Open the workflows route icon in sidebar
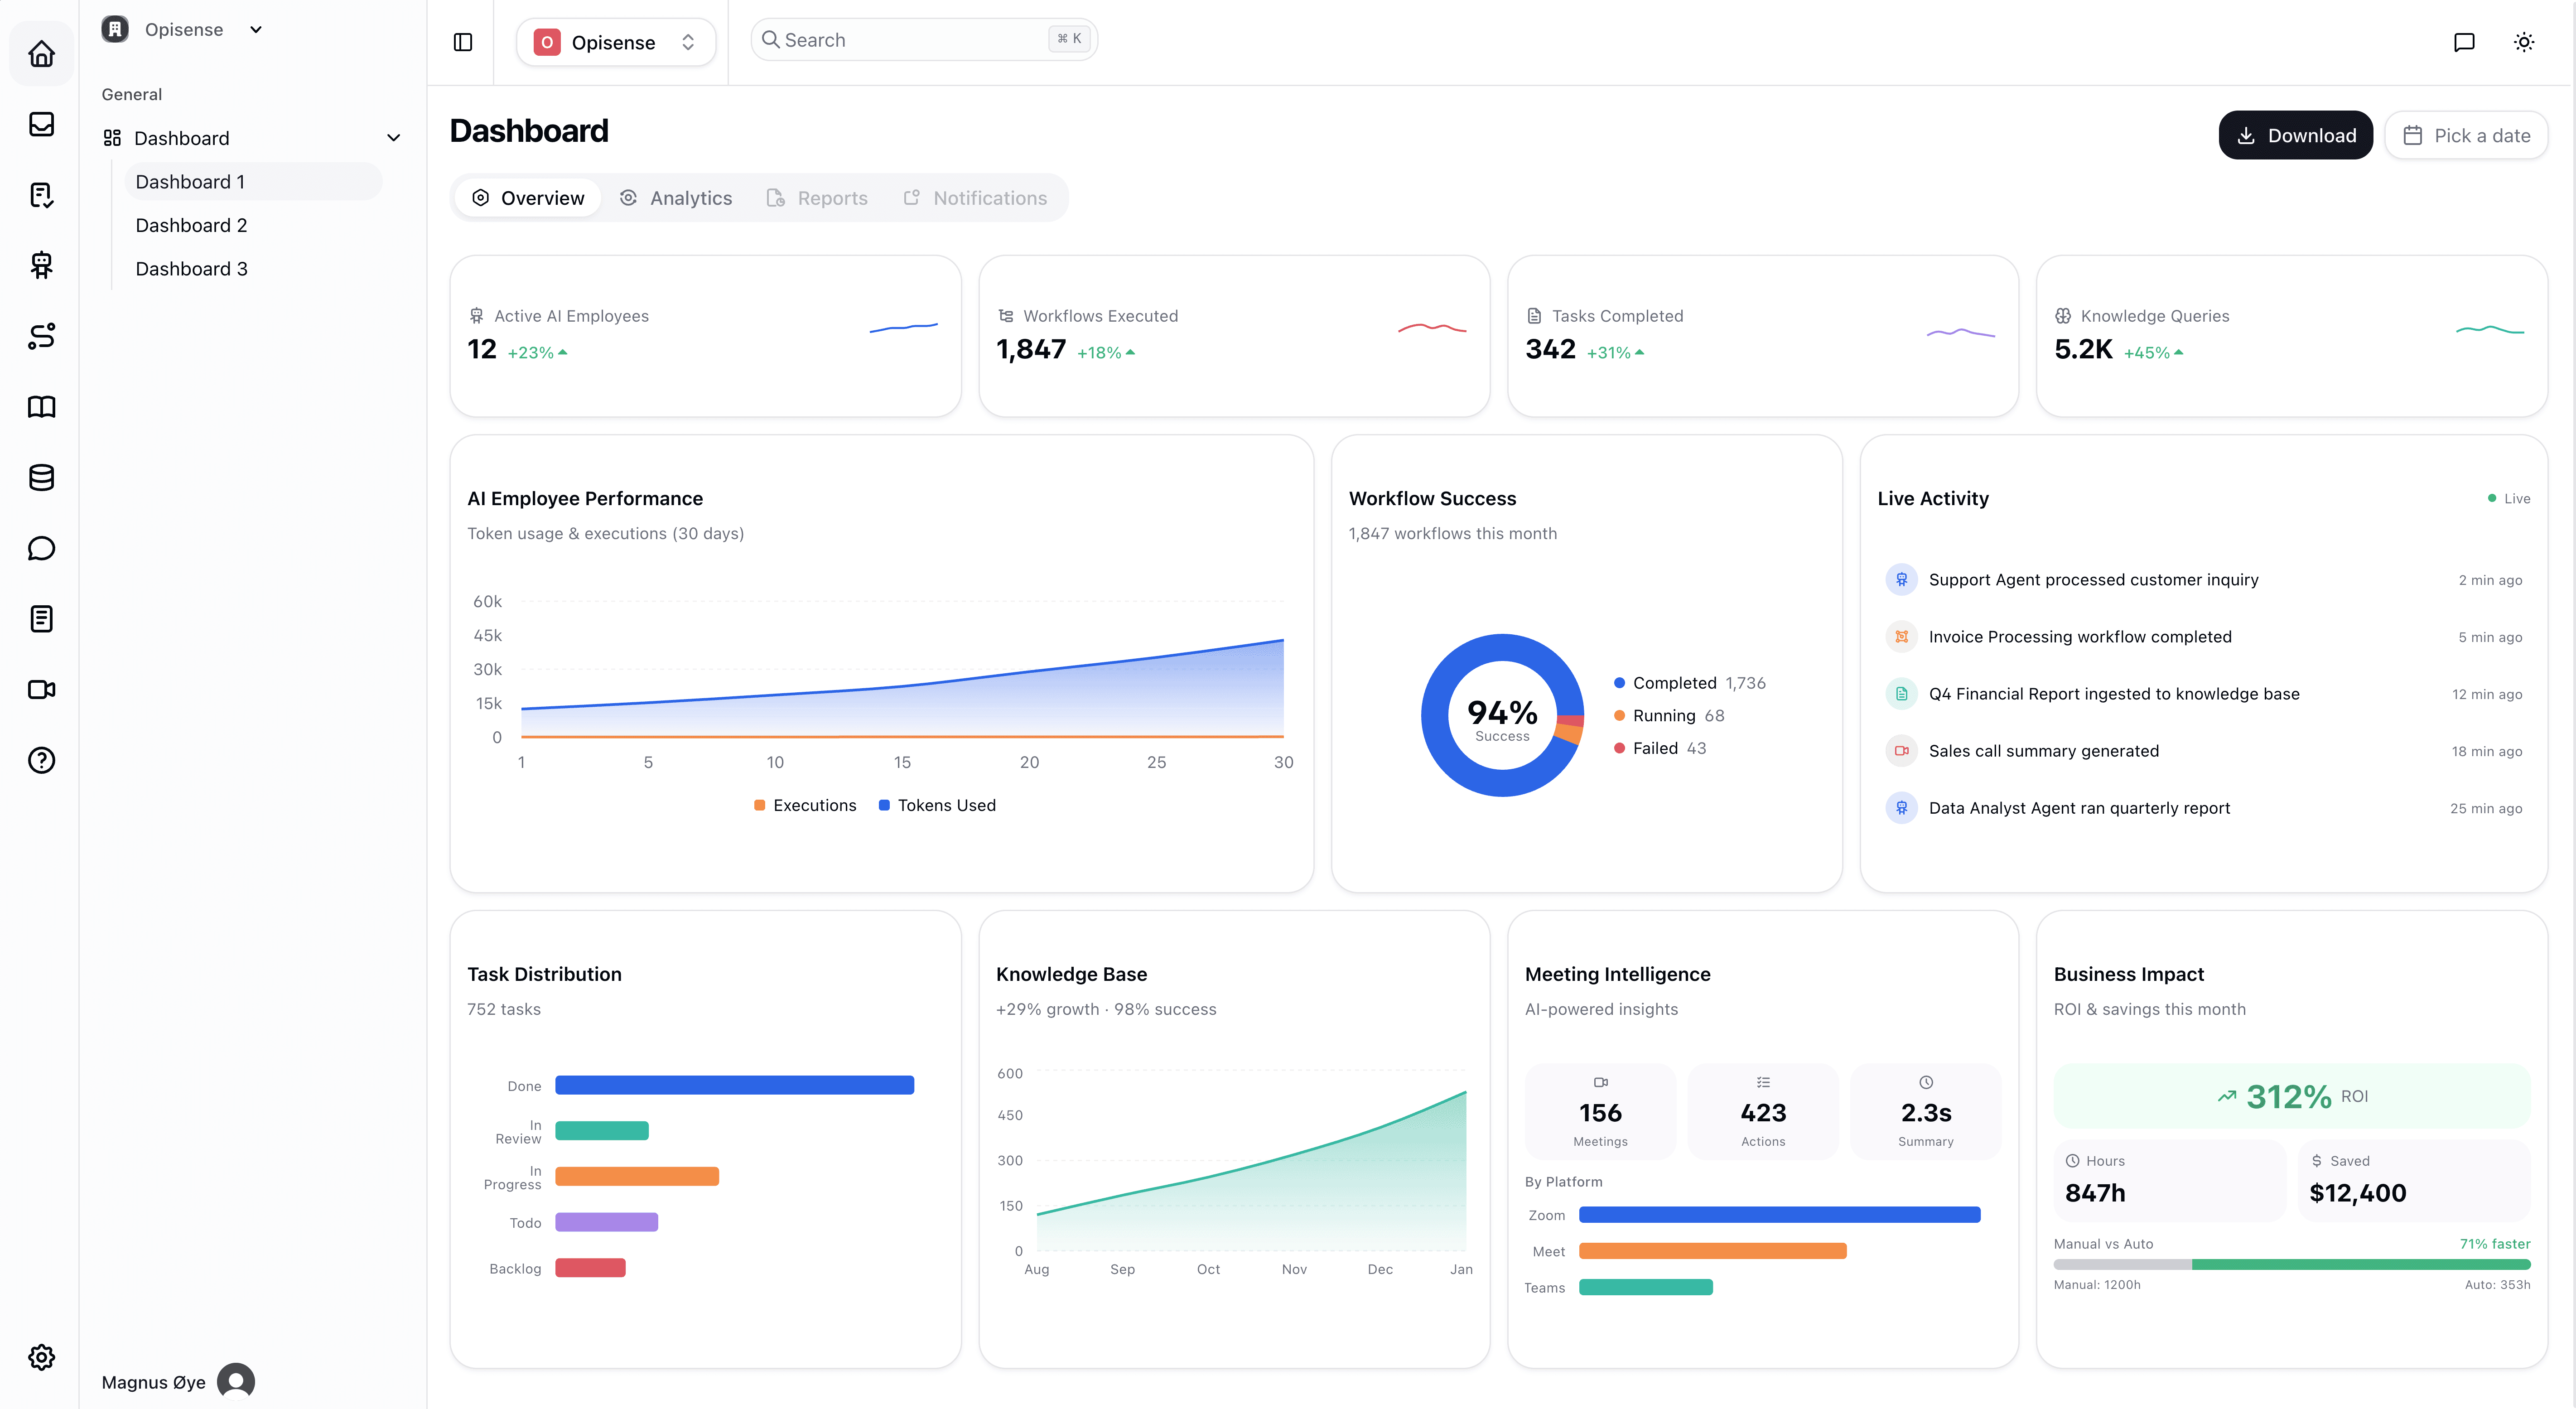Image resolution: width=2576 pixels, height=1409 pixels. click(x=41, y=336)
